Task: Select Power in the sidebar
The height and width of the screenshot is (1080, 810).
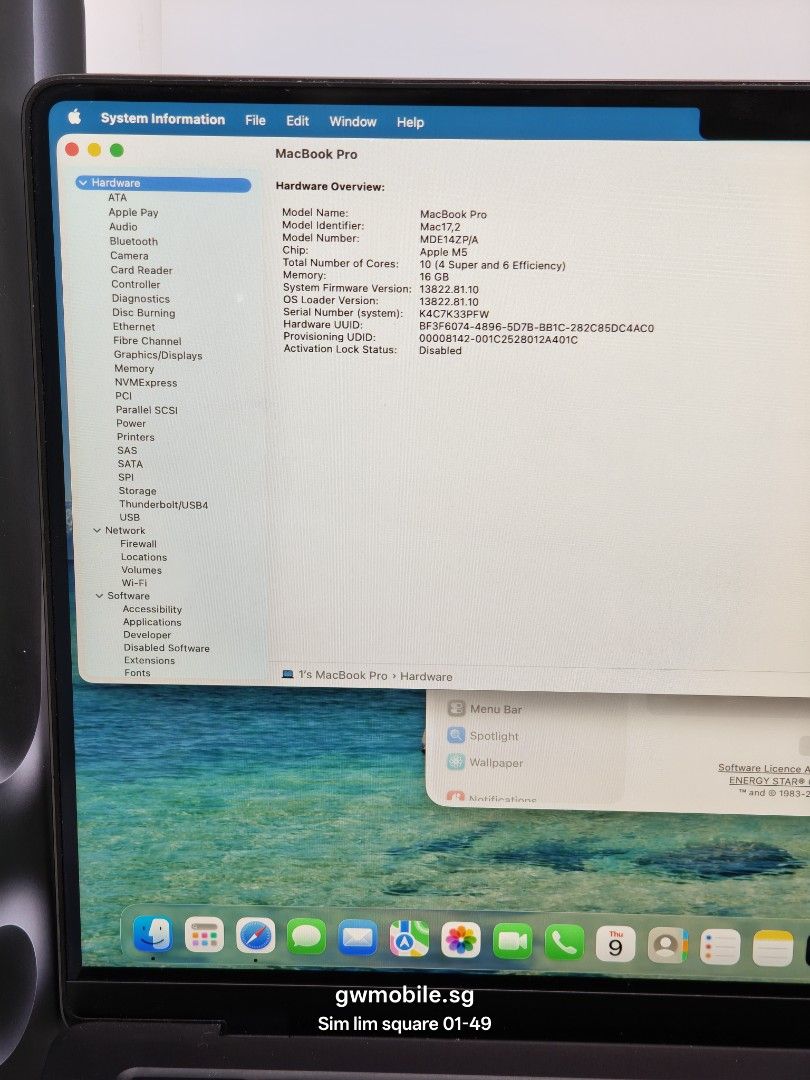Action: coord(131,423)
